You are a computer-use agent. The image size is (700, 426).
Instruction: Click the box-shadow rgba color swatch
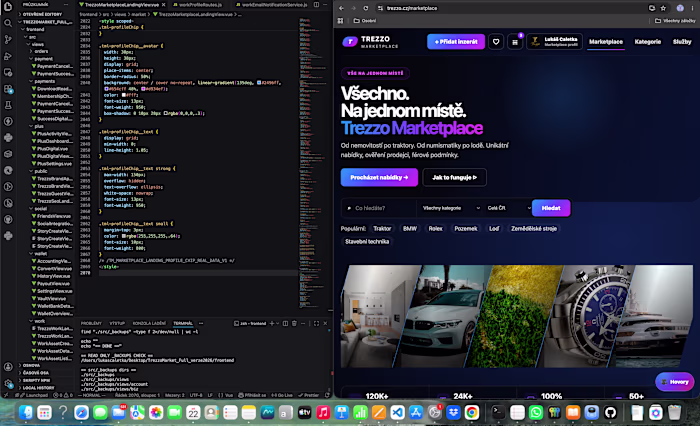coord(166,113)
